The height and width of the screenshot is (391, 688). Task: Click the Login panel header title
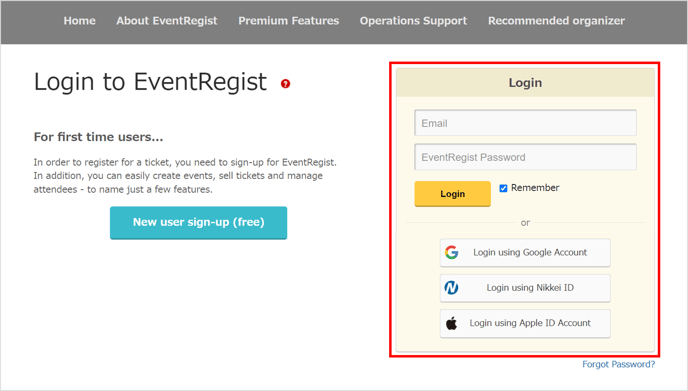525,83
